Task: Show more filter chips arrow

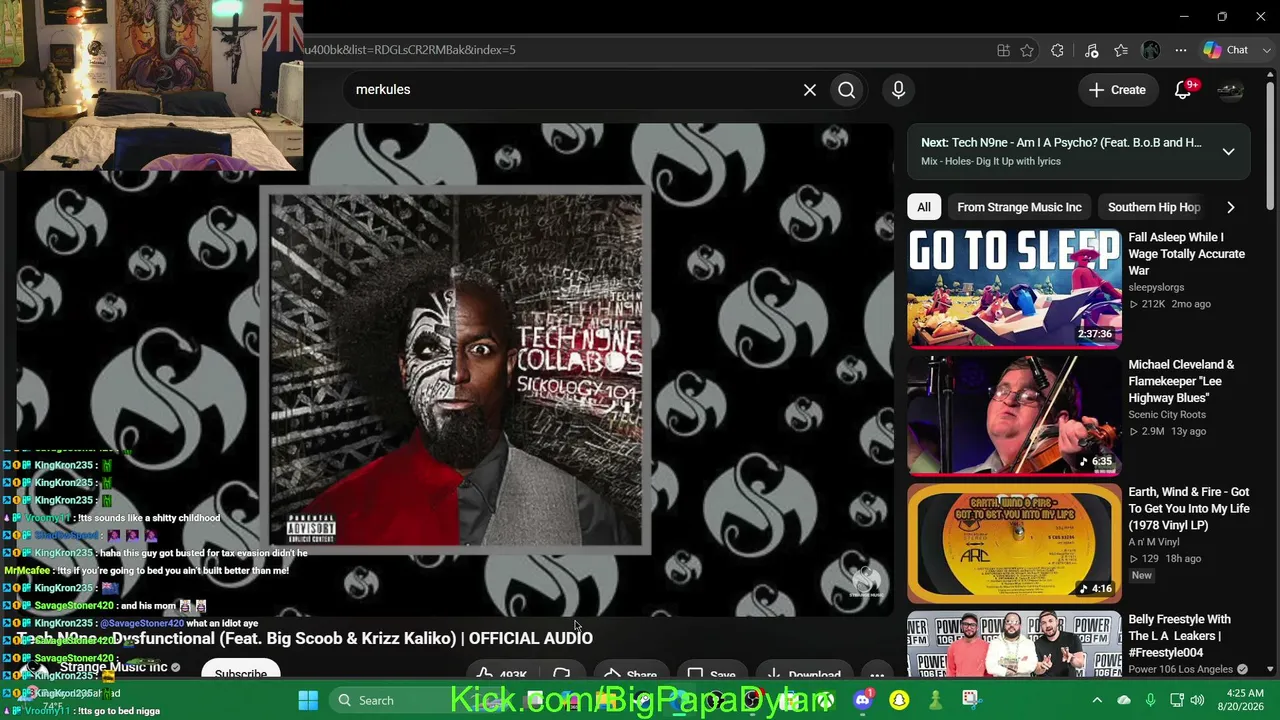Action: (1230, 207)
